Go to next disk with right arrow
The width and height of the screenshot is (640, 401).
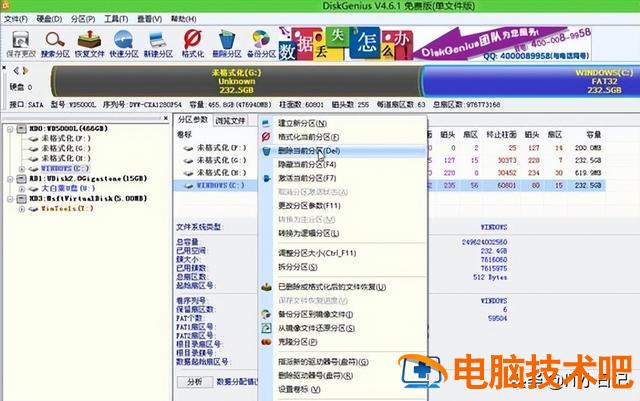click(x=25, y=71)
